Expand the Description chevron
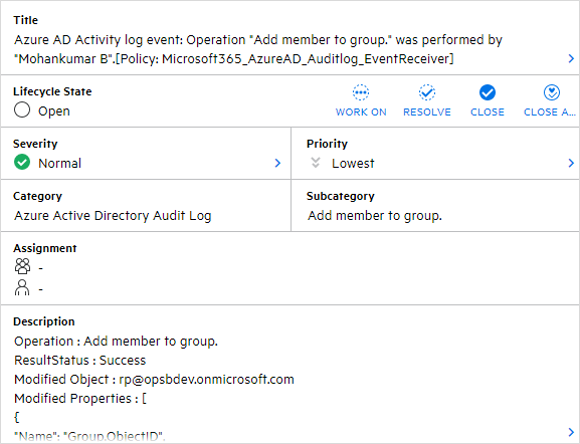This screenshot has width=580, height=444. 571,432
